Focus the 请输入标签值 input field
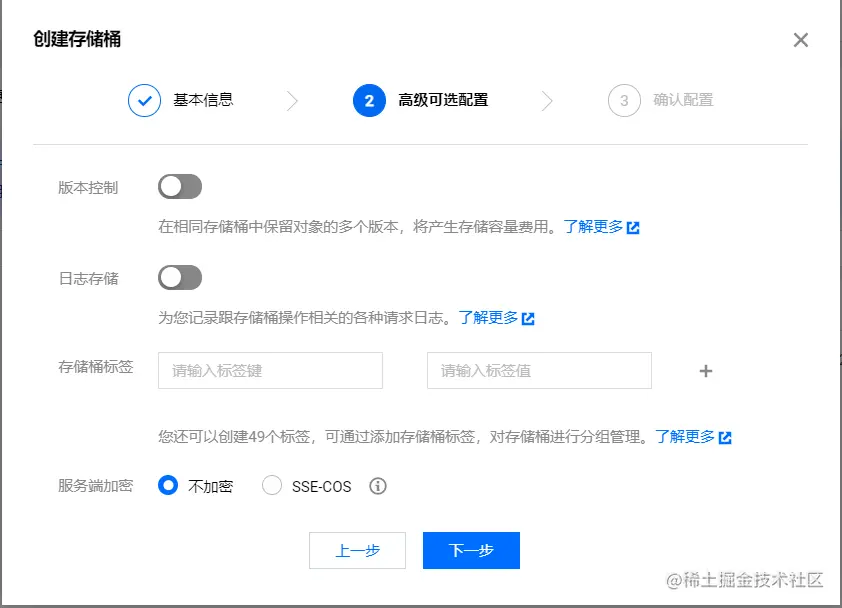Image resolution: width=842 pixels, height=608 pixels. [539, 371]
